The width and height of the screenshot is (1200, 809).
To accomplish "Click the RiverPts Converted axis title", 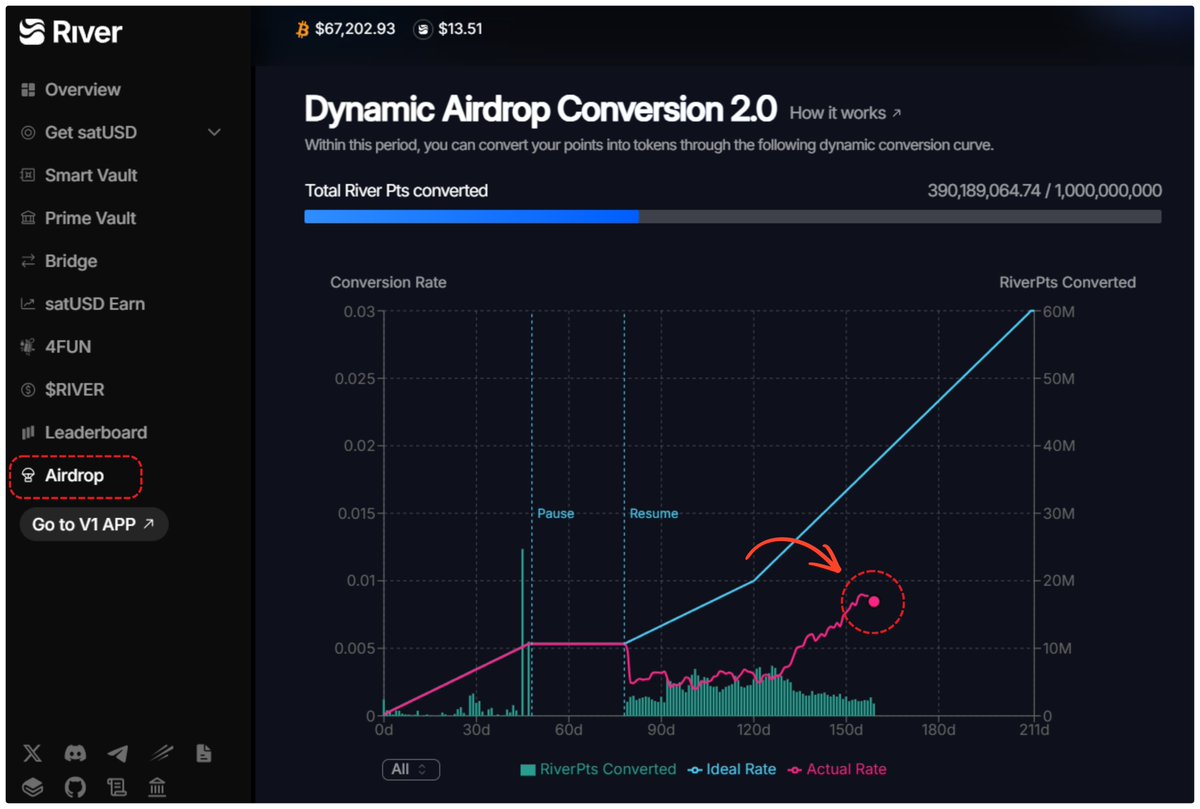I will (x=1068, y=282).
